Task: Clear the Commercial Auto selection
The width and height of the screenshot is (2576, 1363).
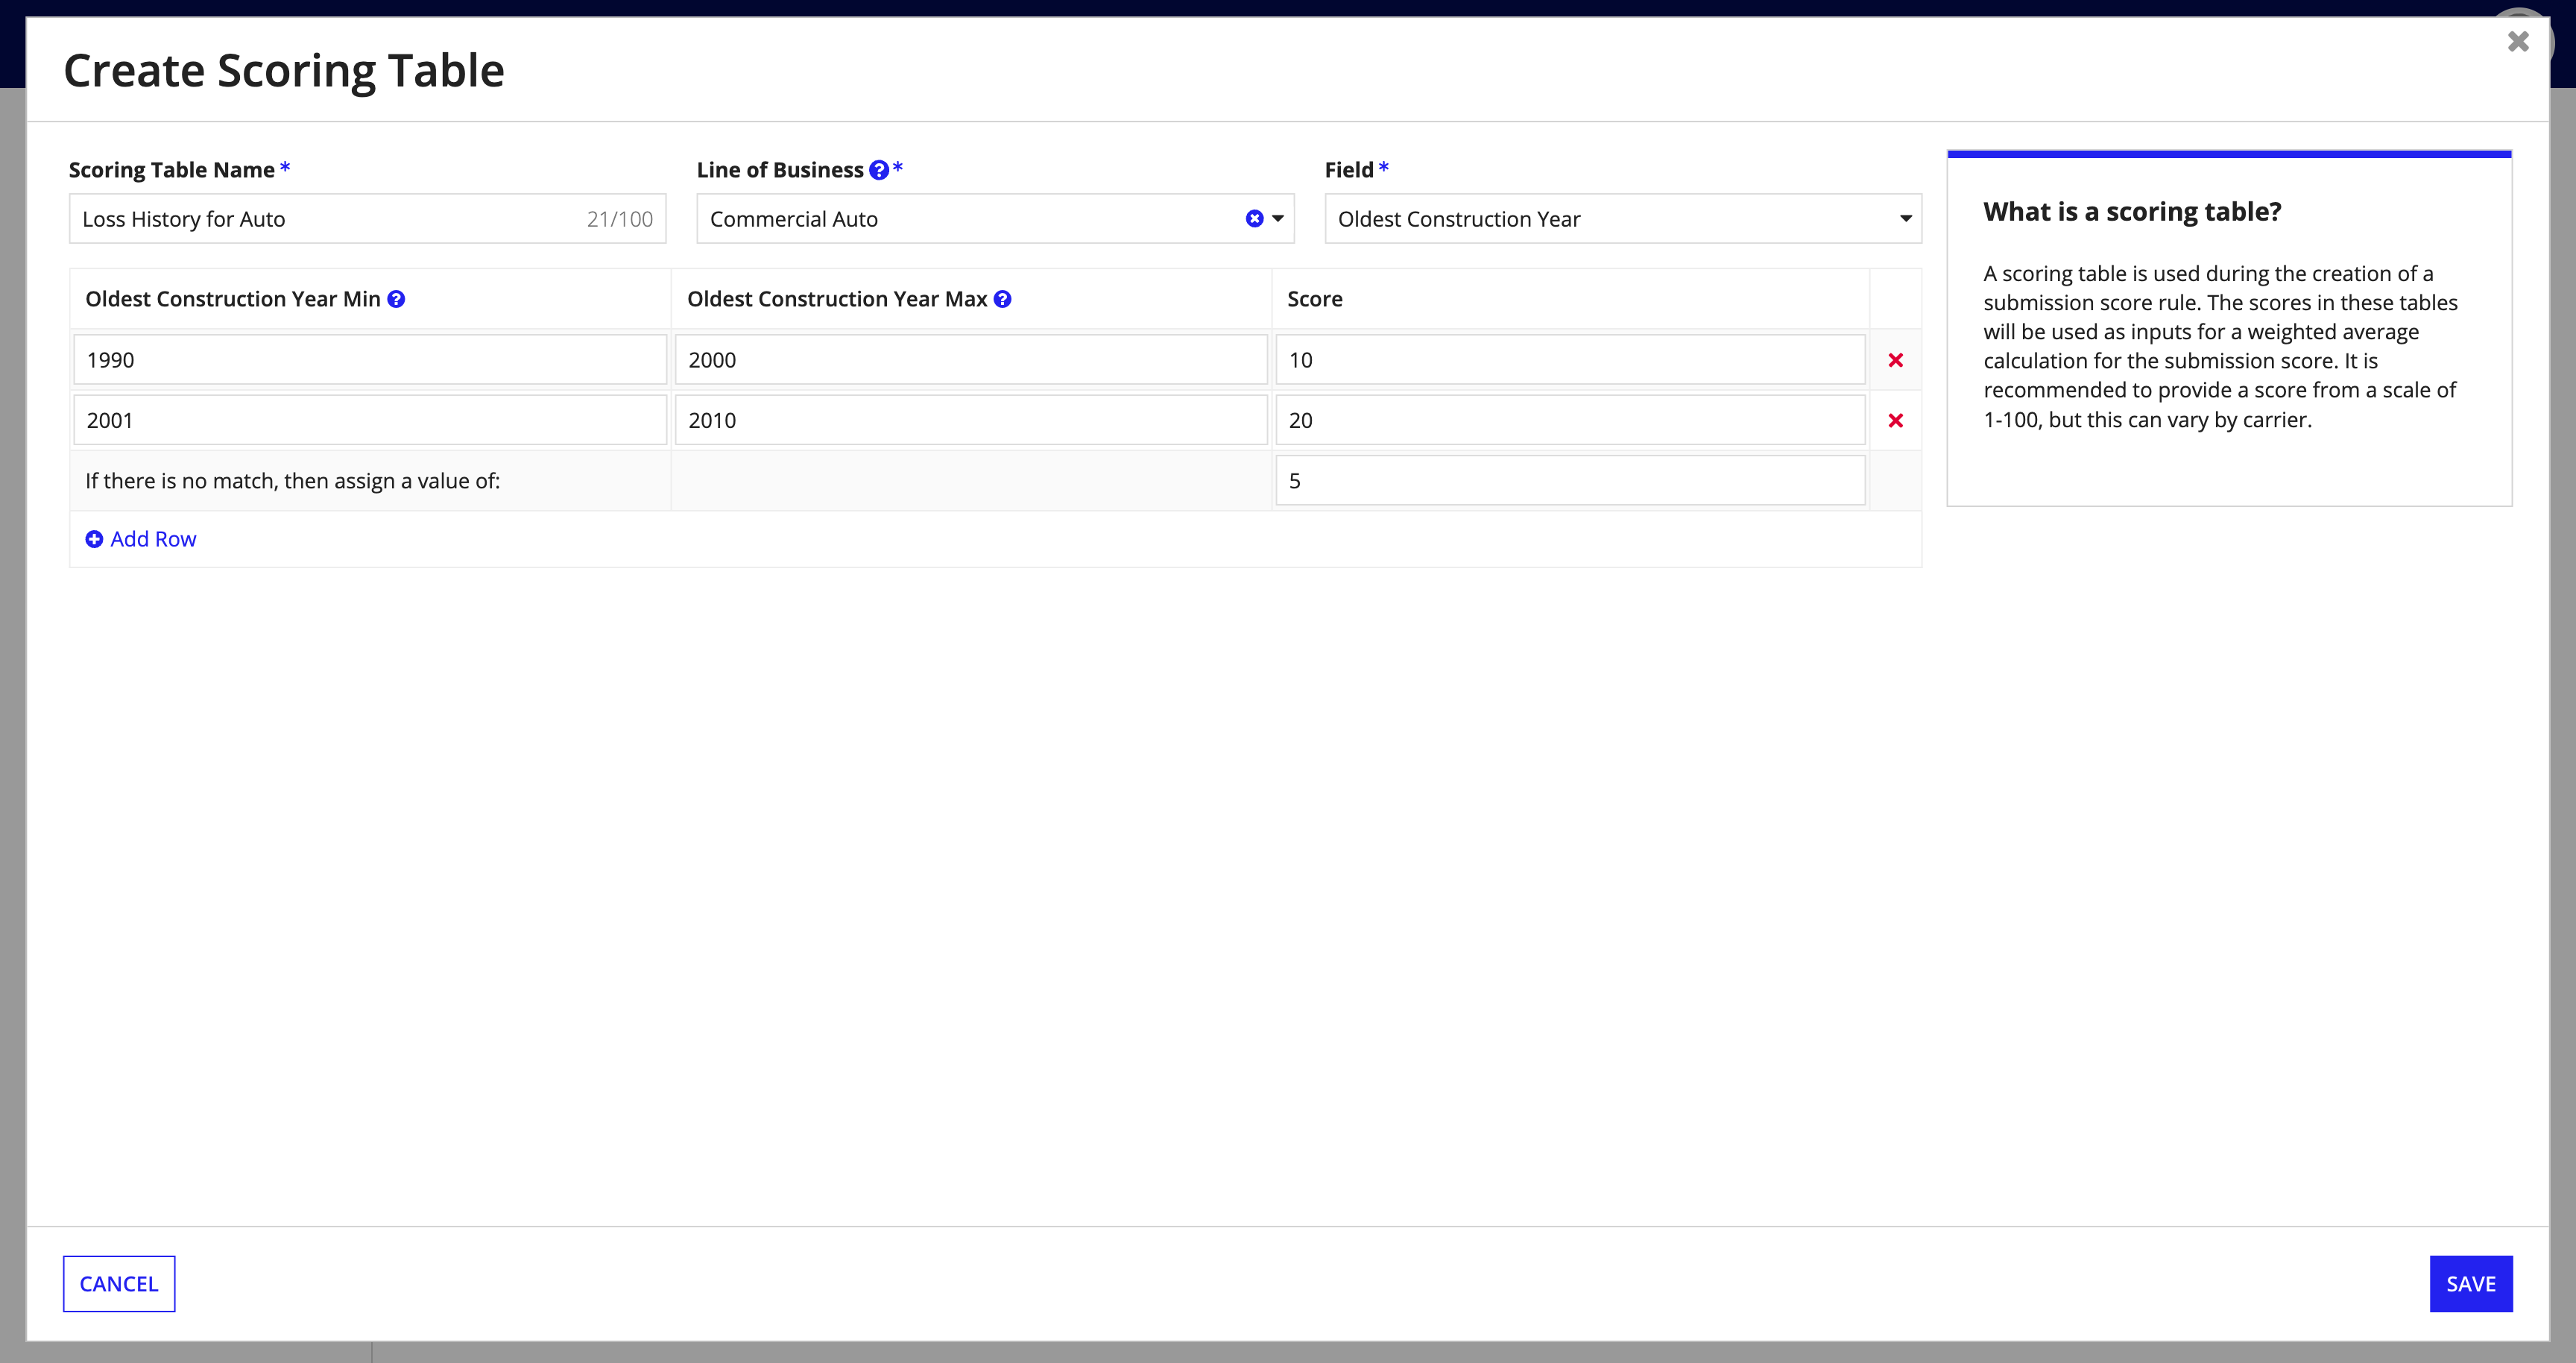Action: (1254, 219)
